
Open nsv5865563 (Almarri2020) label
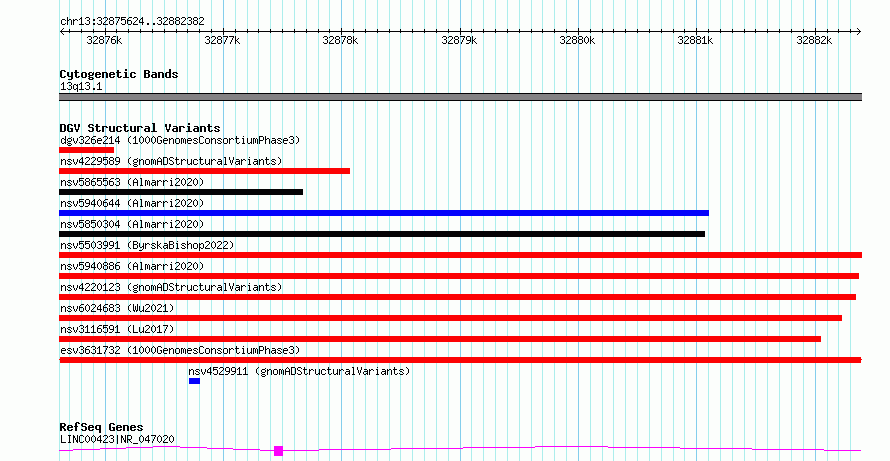132,182
